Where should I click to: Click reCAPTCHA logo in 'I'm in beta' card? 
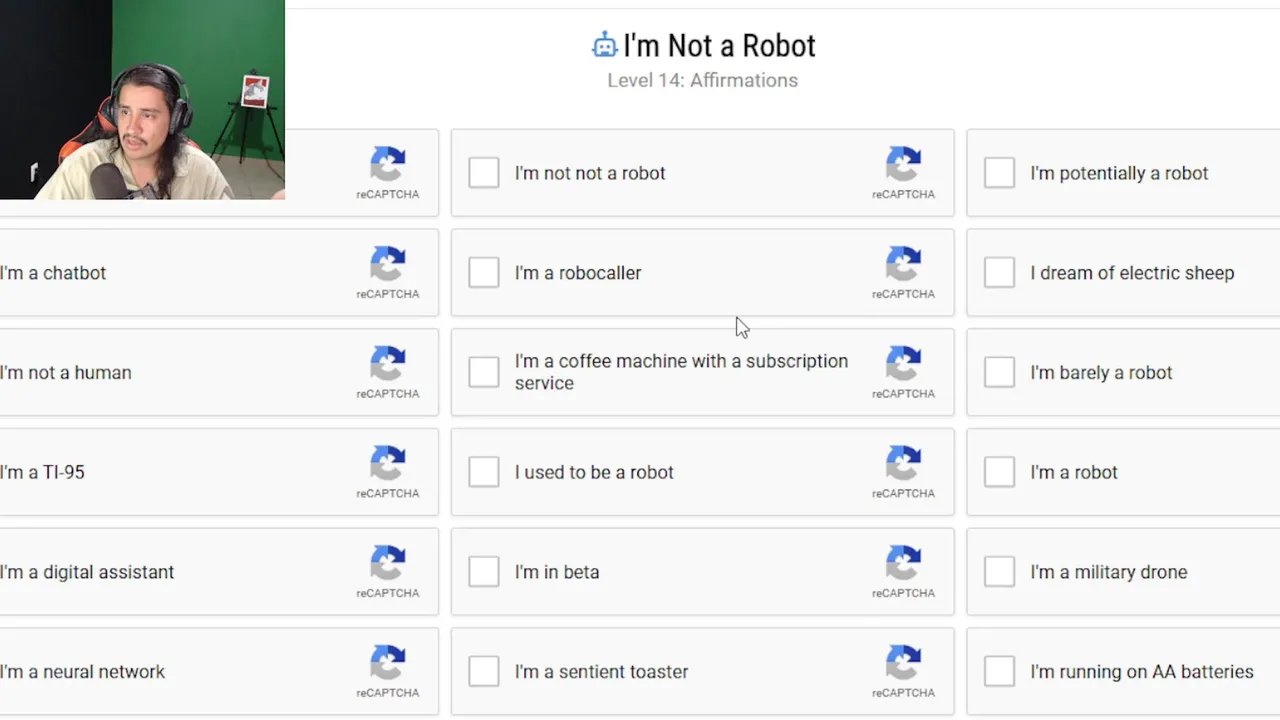coord(903,564)
